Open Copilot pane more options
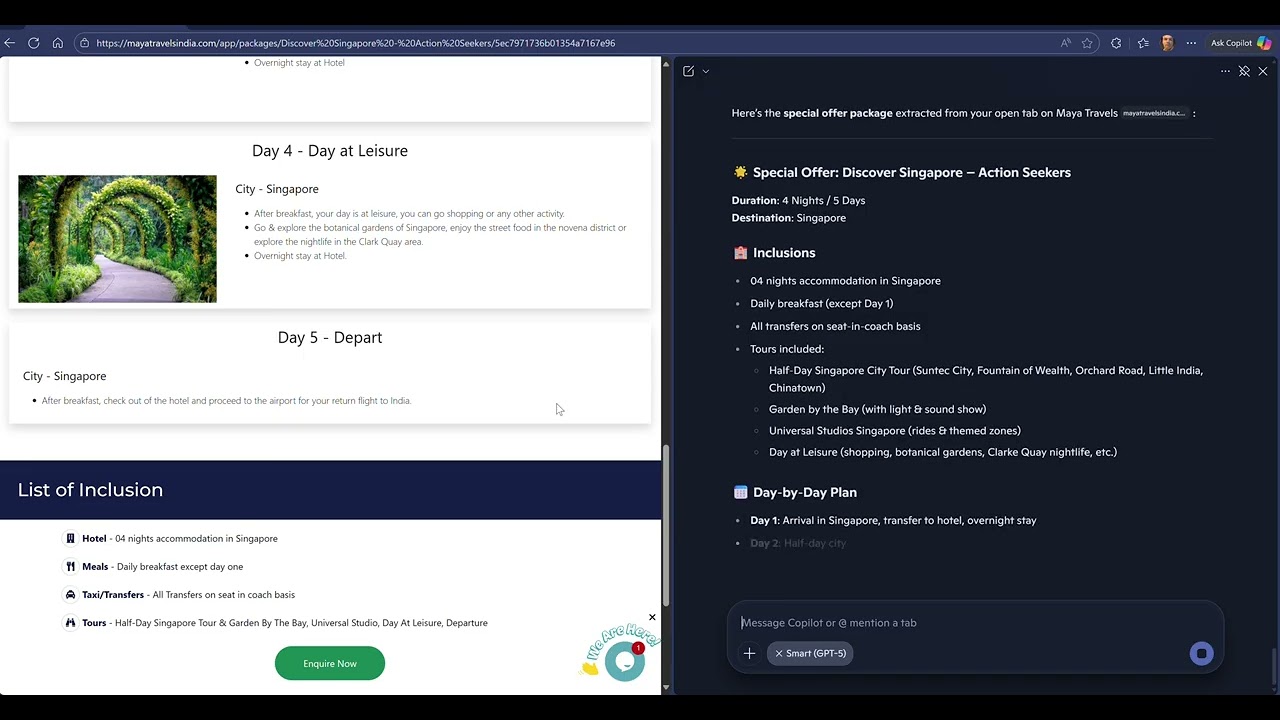Image resolution: width=1280 pixels, height=720 pixels. click(x=1225, y=71)
